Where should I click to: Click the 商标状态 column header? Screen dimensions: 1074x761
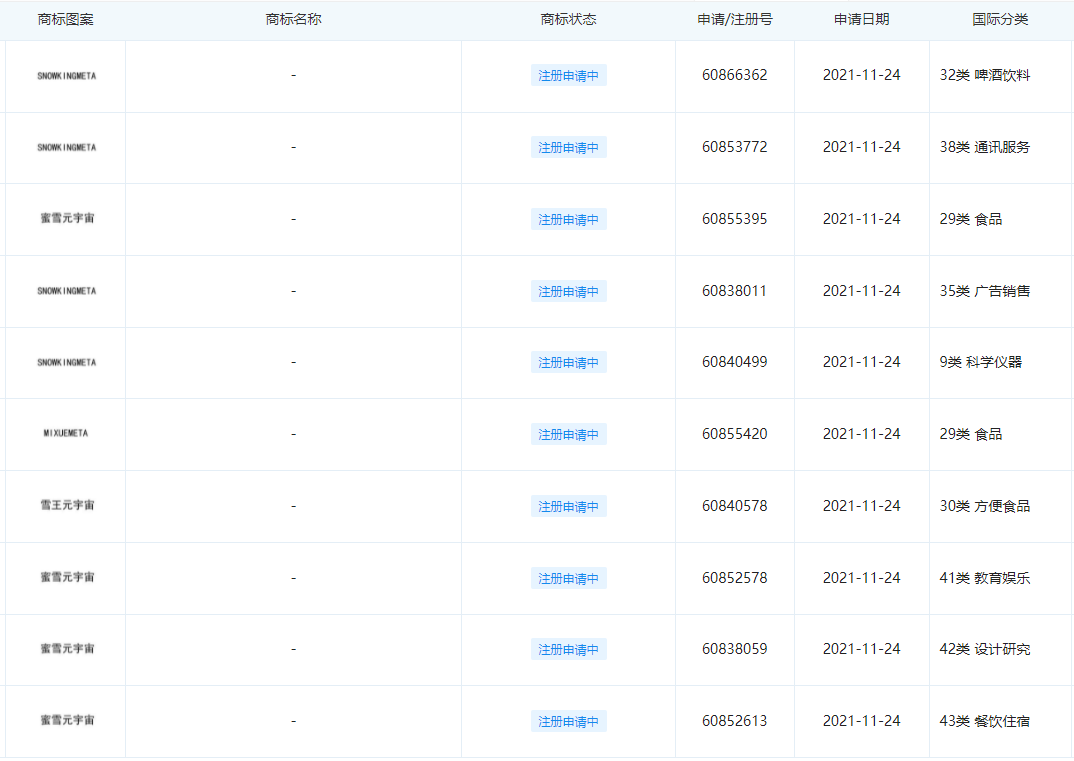coord(568,20)
